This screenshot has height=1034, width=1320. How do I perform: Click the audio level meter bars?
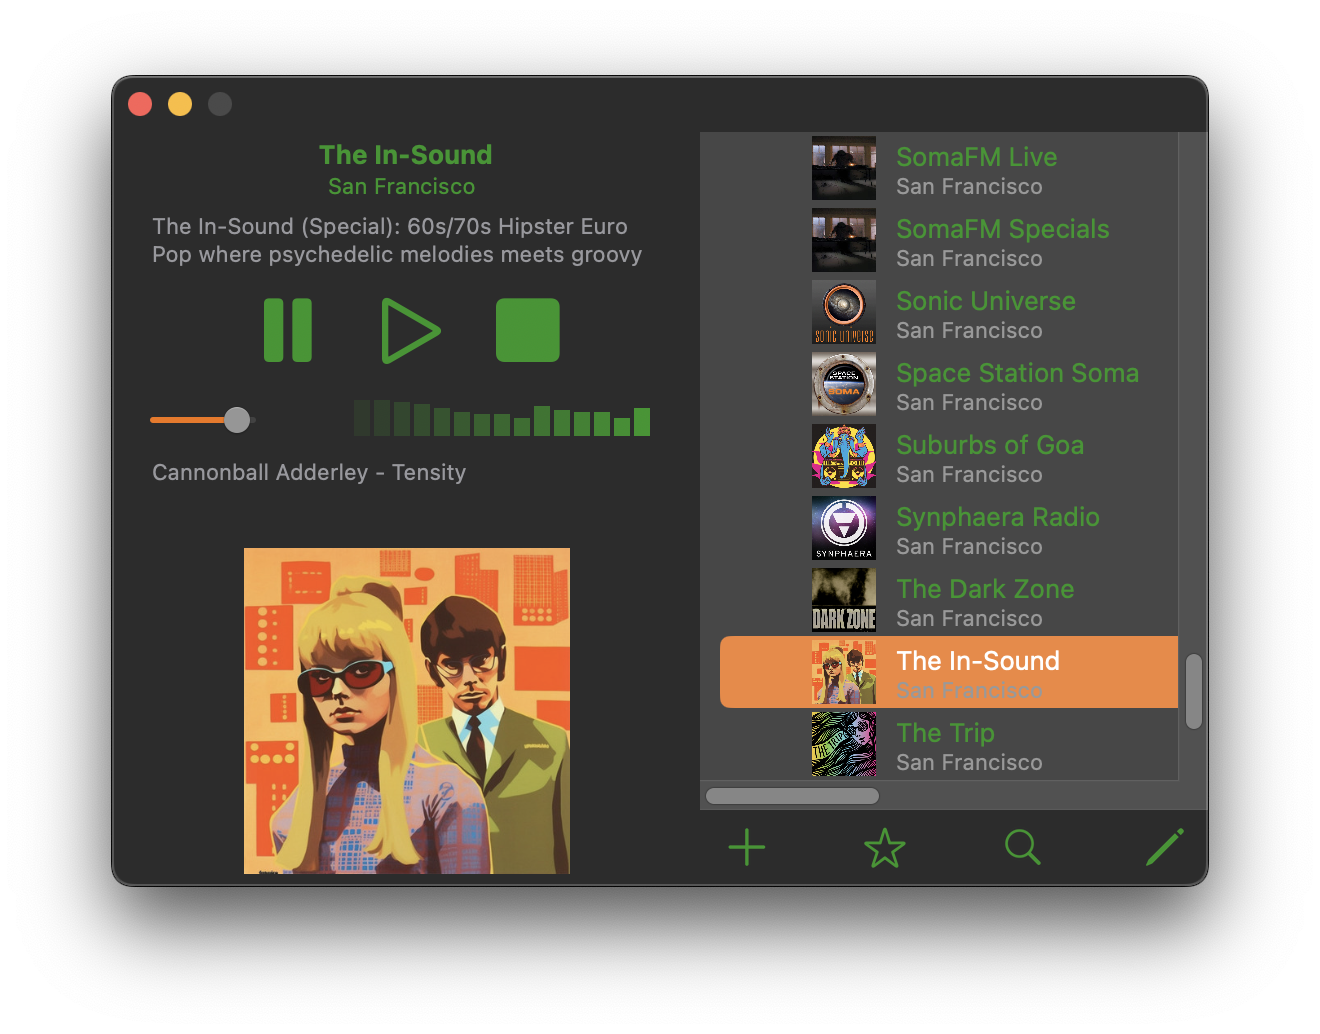(502, 418)
